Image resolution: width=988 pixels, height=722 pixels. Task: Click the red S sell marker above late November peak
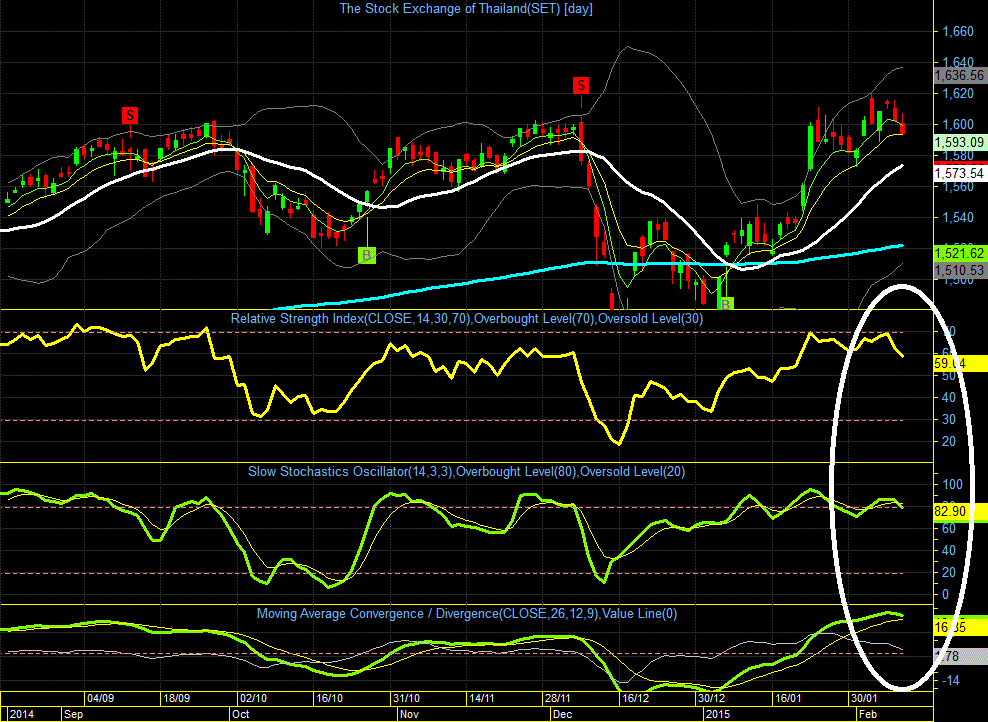click(581, 86)
